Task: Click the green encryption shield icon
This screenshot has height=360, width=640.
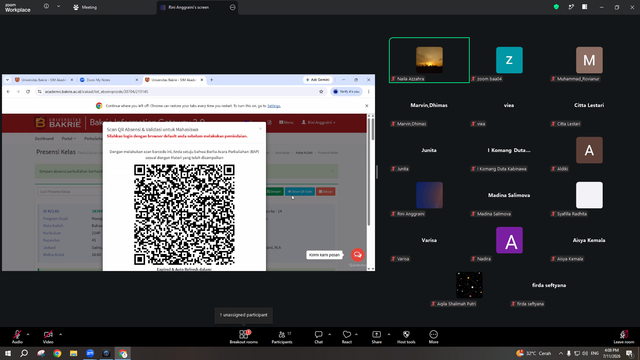Action: [556, 7]
